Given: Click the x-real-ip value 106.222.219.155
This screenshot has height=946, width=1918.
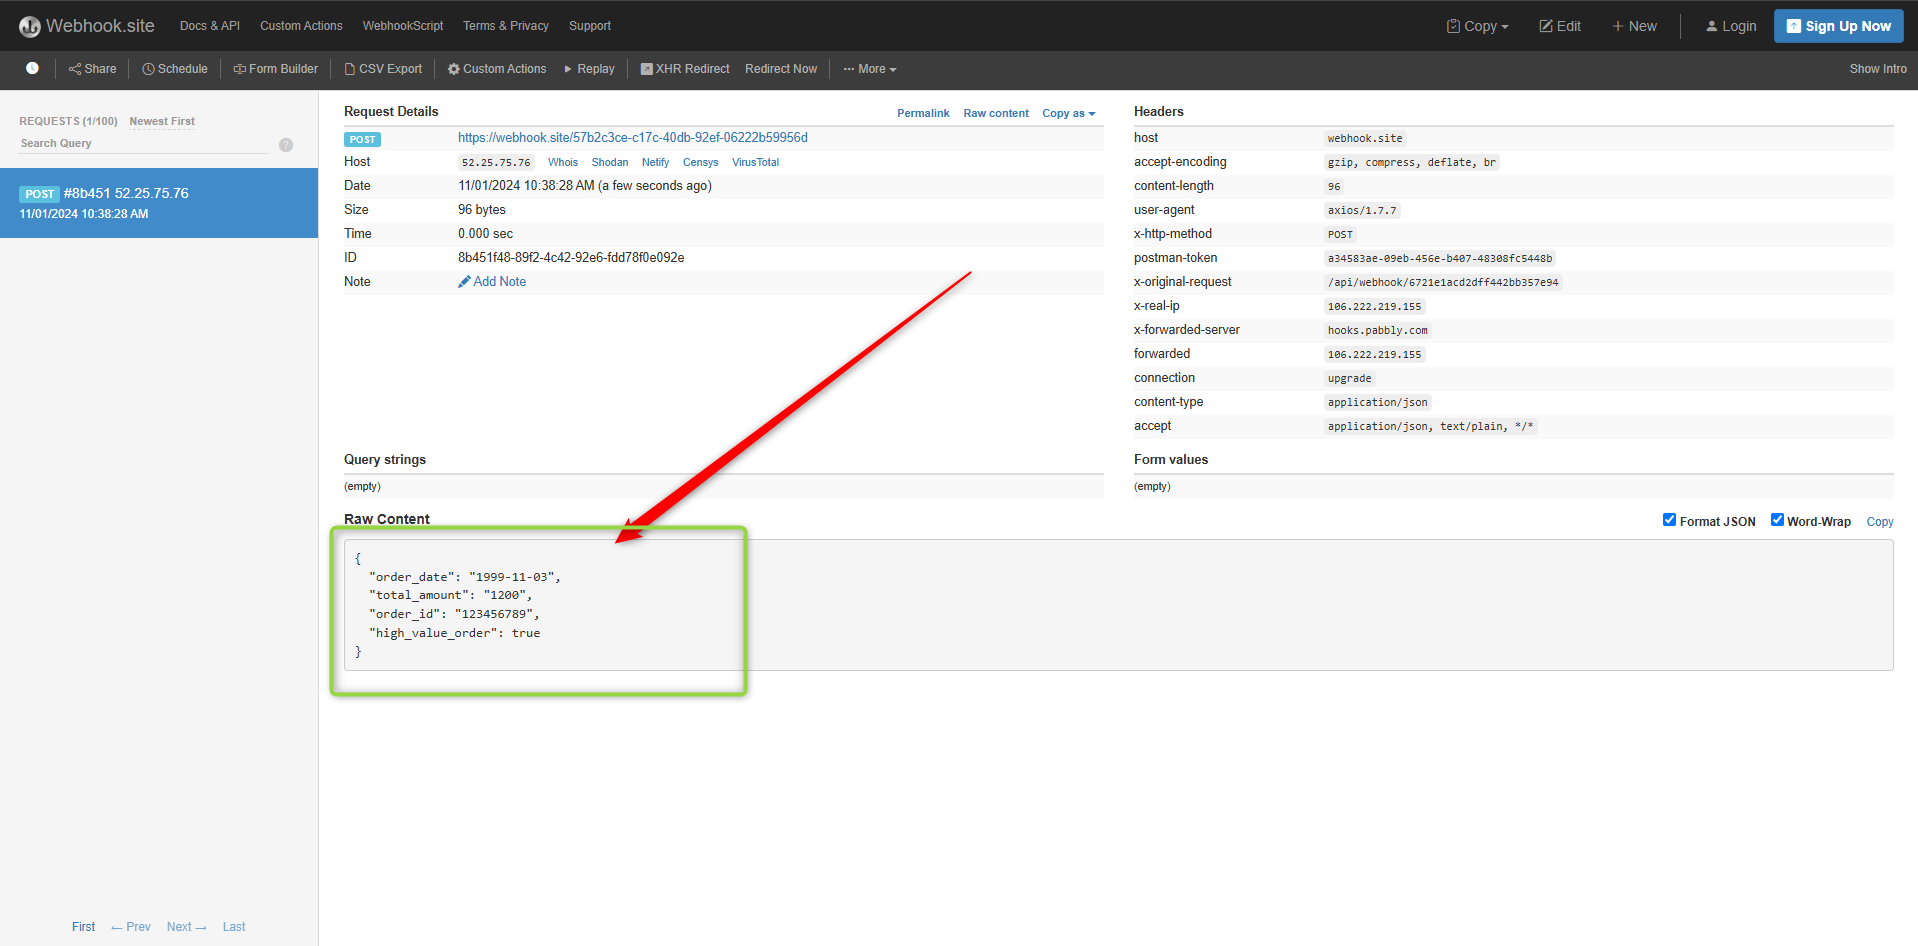Looking at the screenshot, I should [1374, 306].
